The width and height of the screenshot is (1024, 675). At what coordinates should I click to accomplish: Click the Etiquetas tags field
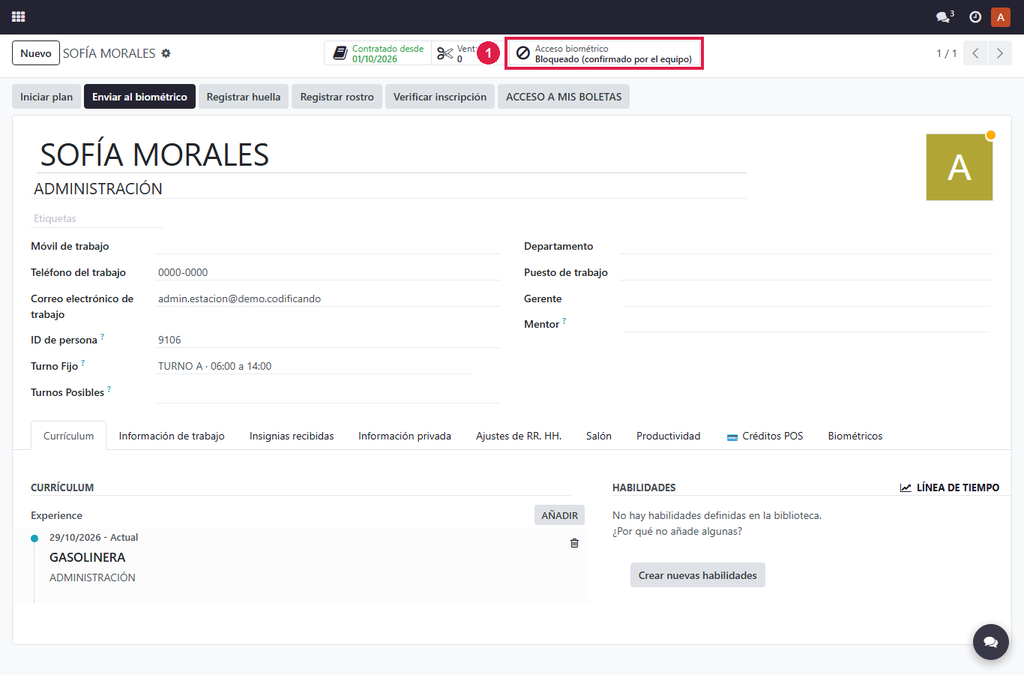click(x=97, y=219)
